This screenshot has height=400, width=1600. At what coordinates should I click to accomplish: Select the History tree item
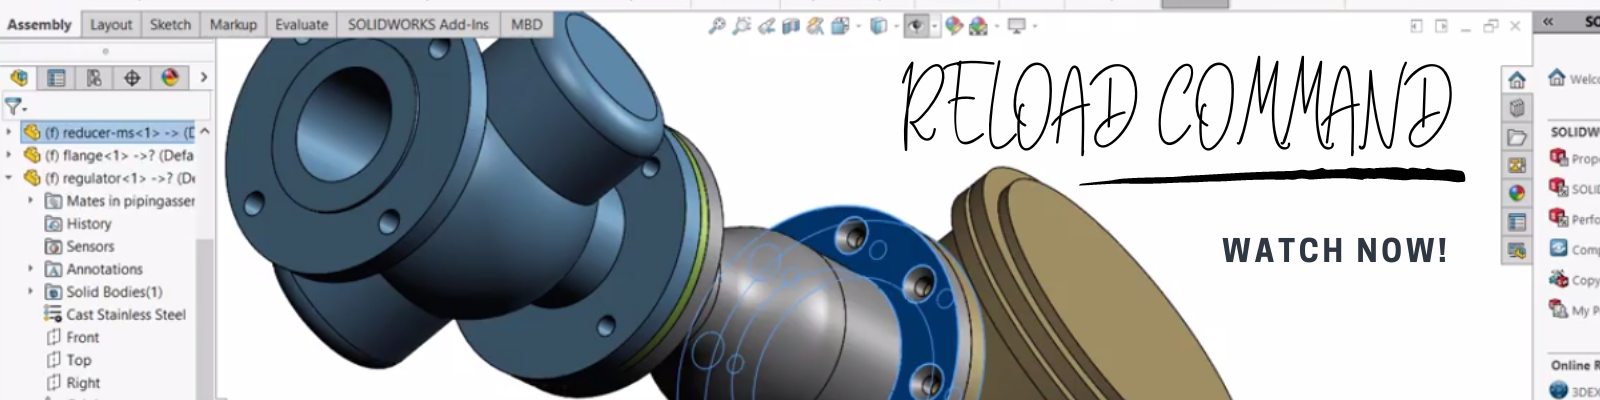point(78,224)
